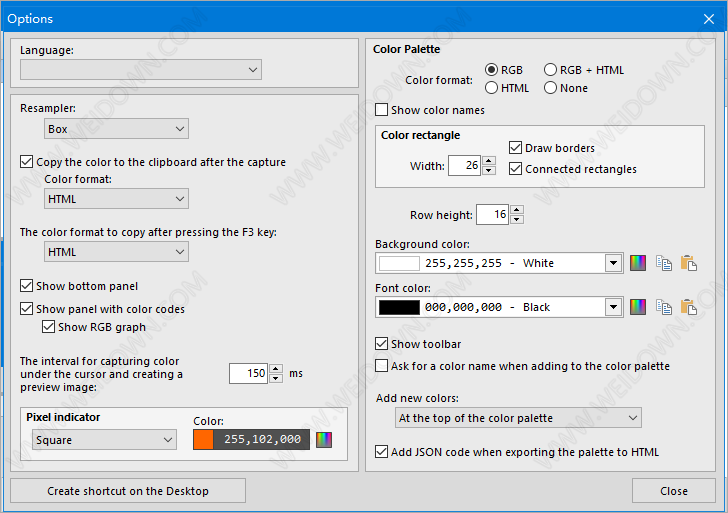Open clipboard Color format dropdown
Viewport: 728px width, 513px height.
pos(116,199)
